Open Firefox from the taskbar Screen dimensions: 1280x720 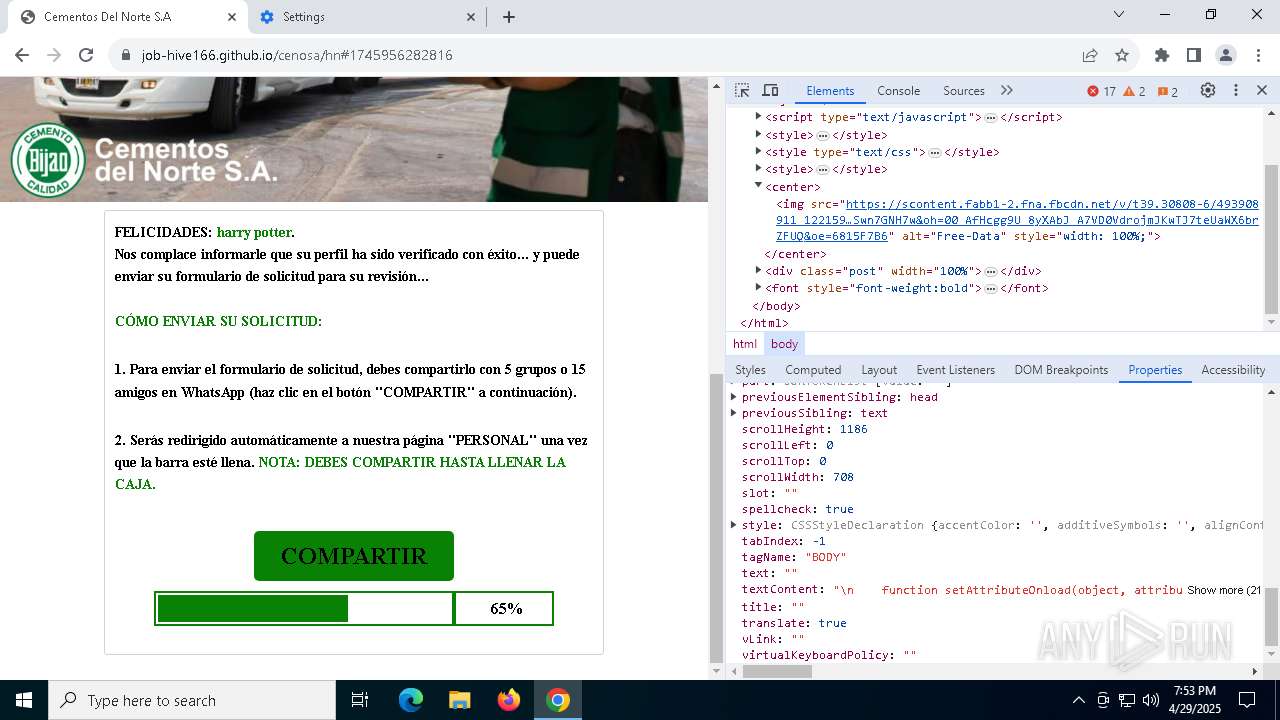pyautogui.click(x=508, y=700)
